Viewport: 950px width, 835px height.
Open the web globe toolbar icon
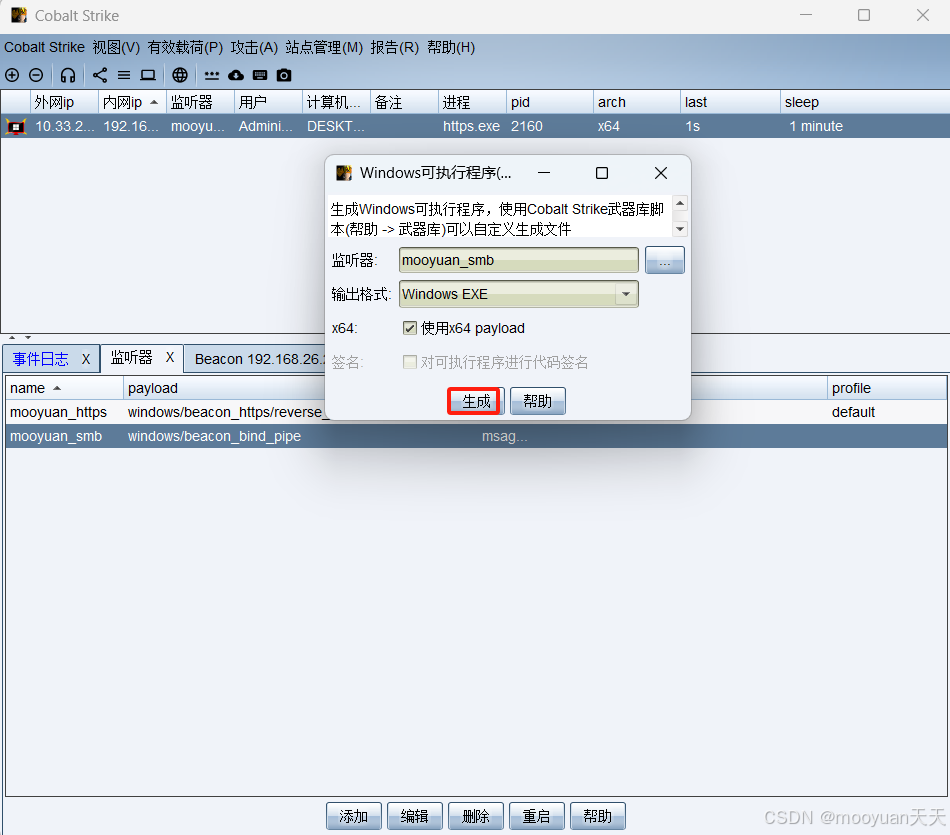(180, 75)
